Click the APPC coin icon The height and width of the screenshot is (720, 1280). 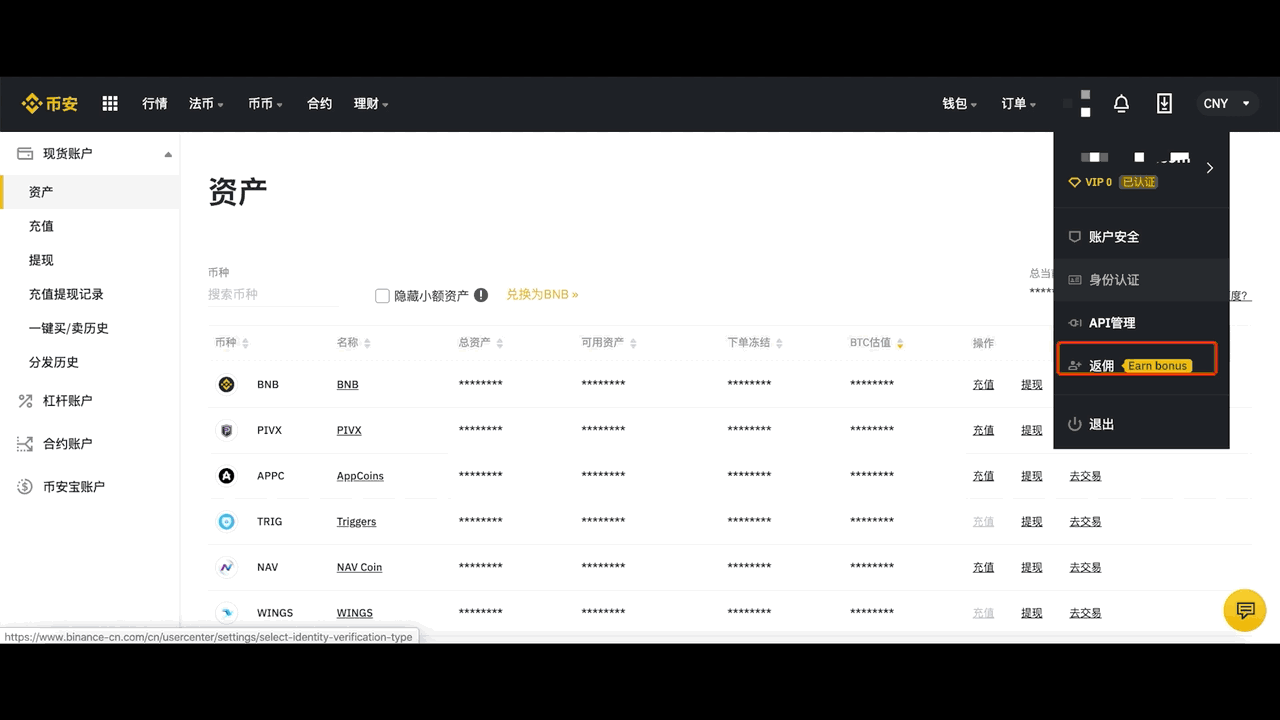227,476
